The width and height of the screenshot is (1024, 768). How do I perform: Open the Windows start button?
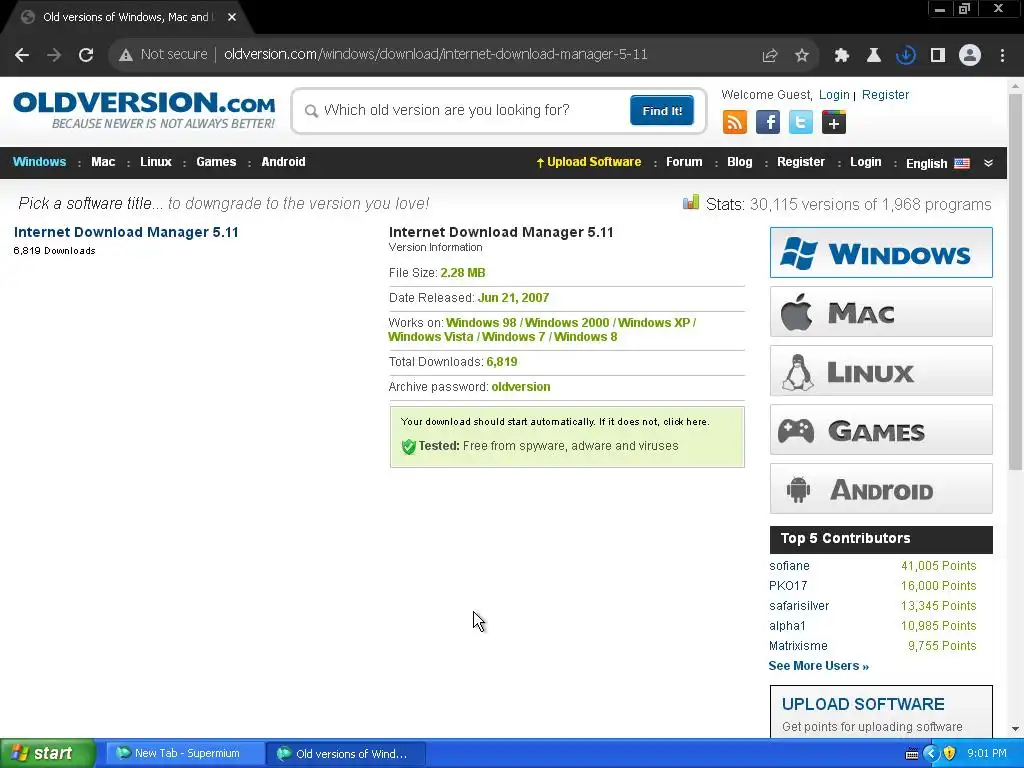point(48,754)
